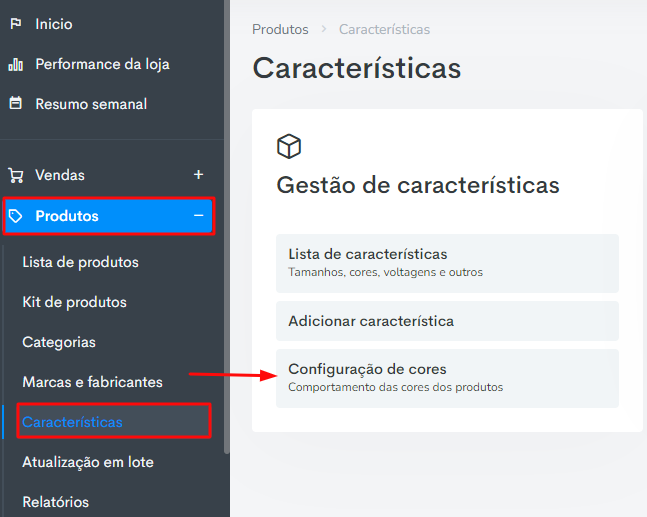Collapse the Produtos menu with minus
The image size is (647, 517).
coord(198,215)
